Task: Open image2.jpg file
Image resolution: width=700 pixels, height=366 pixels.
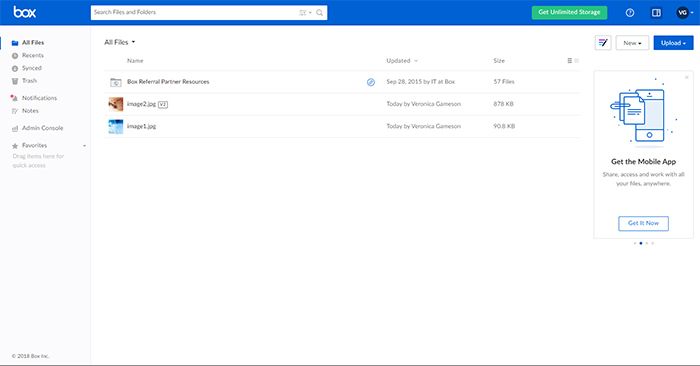Action: (x=142, y=104)
